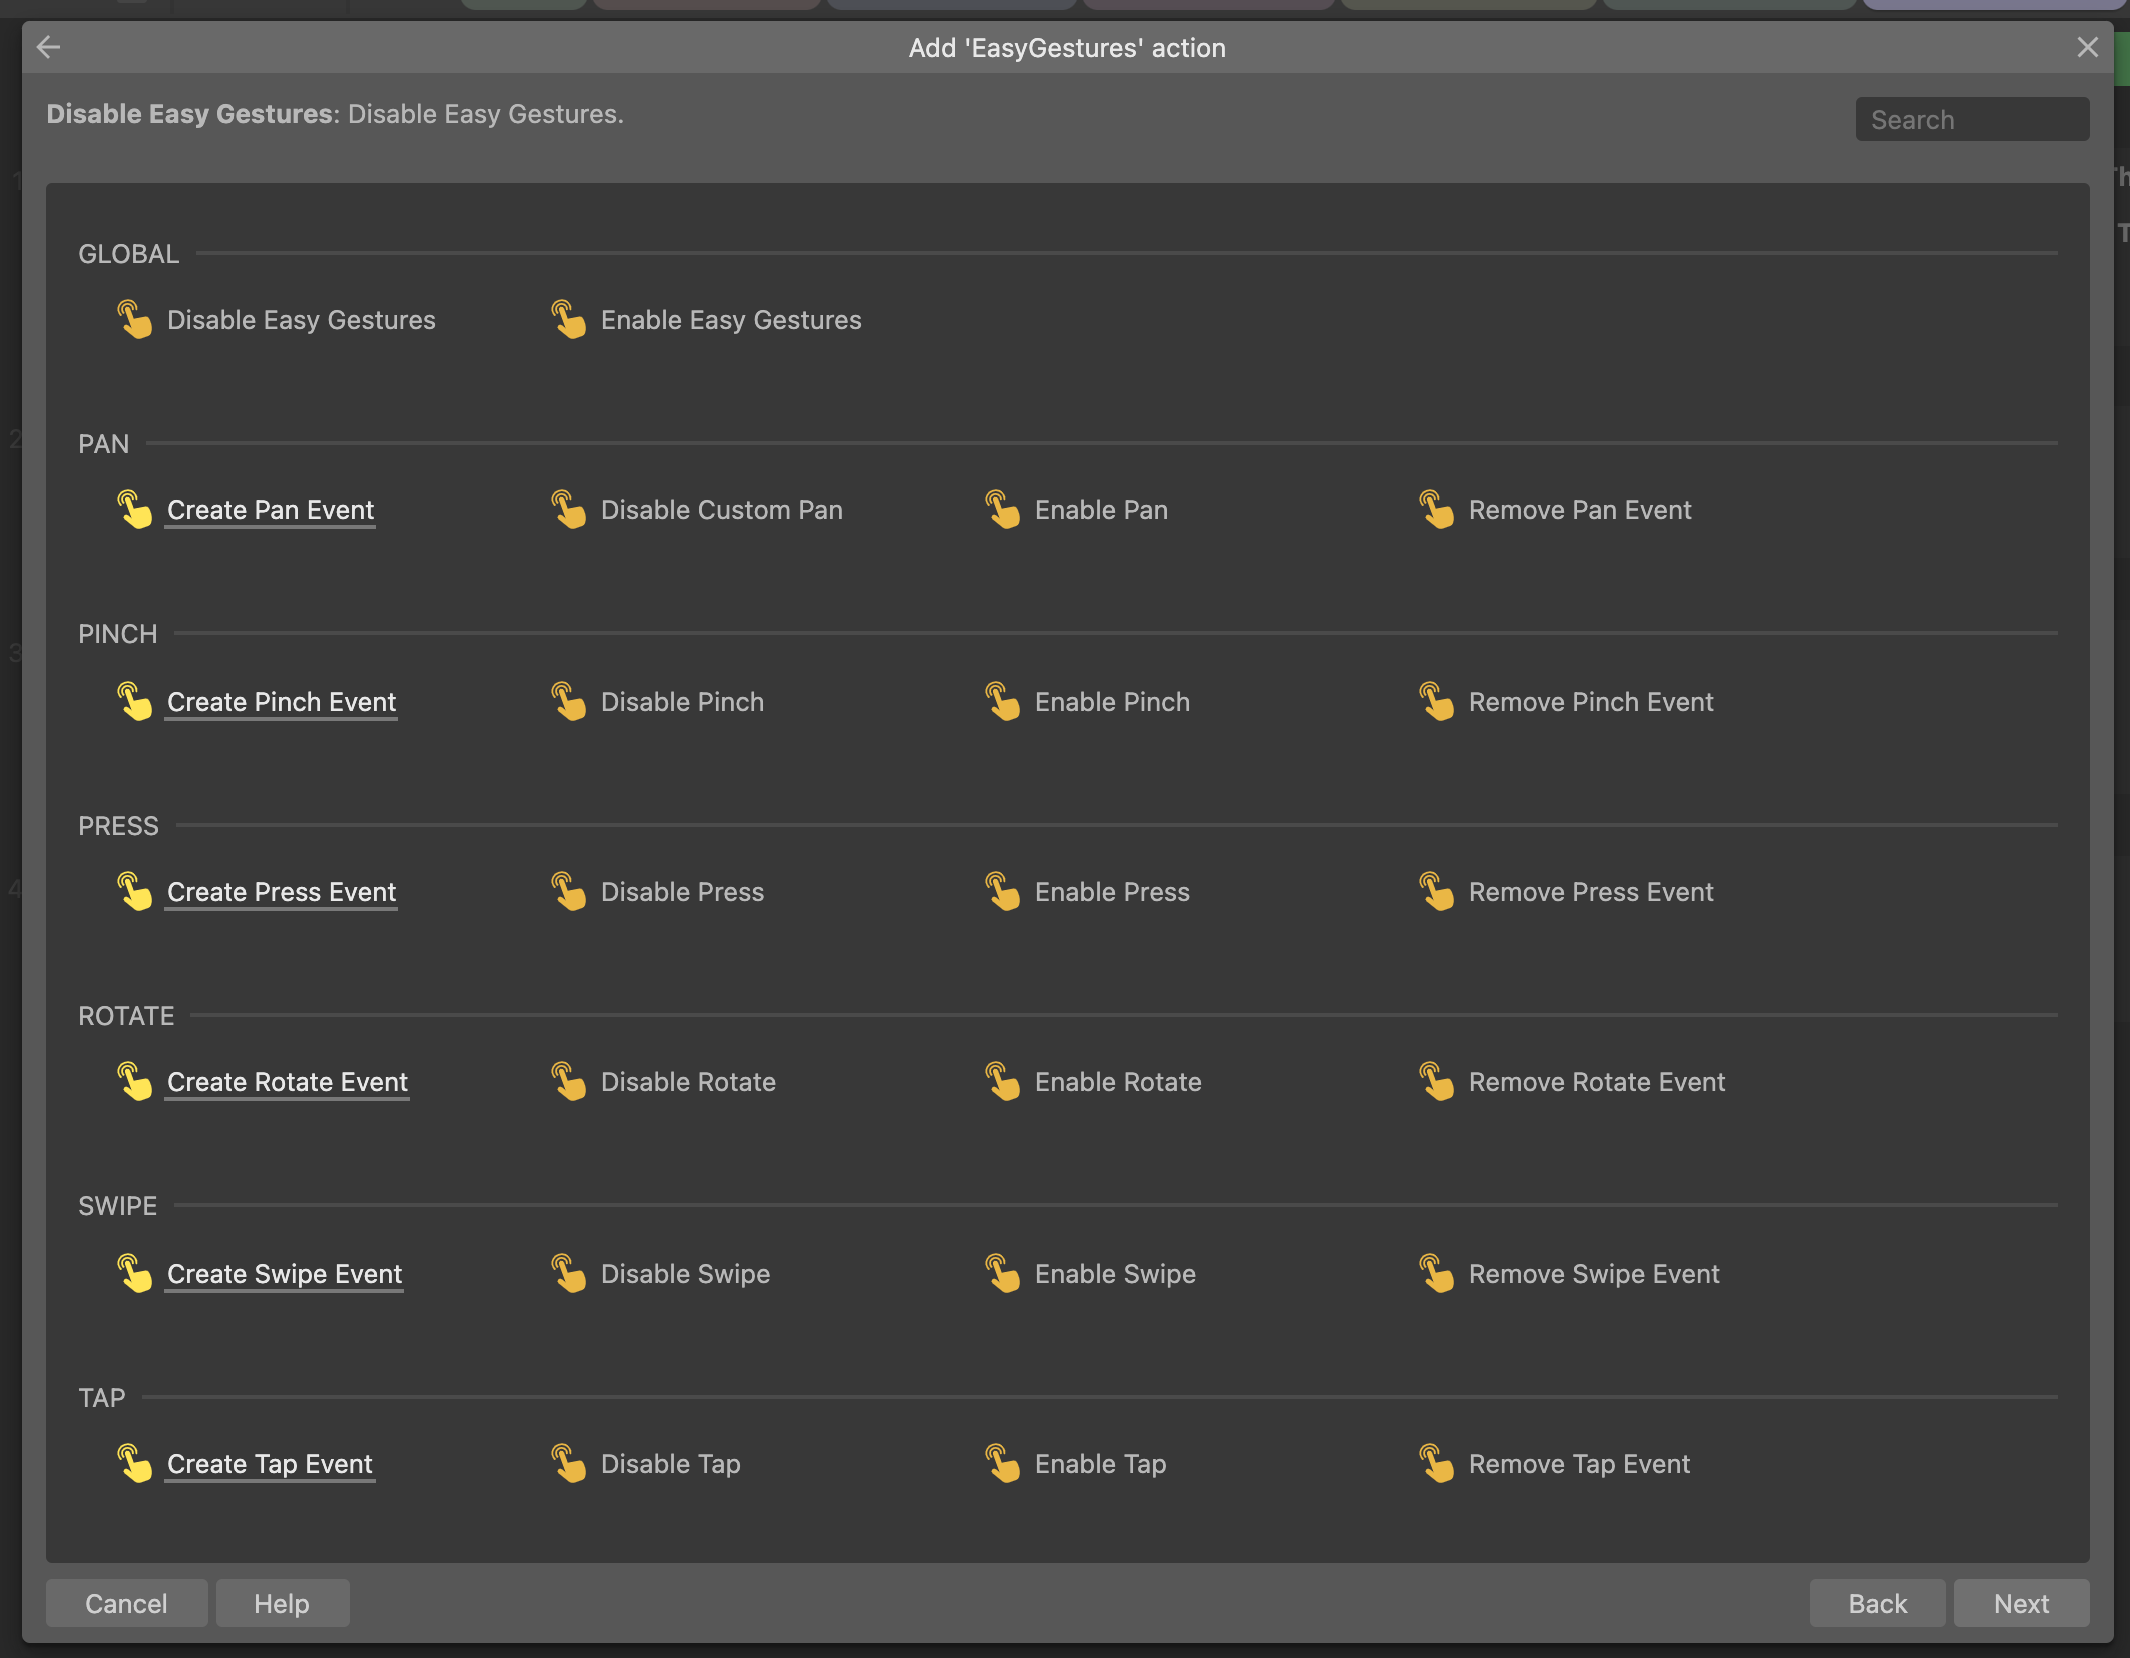Click the Remove Rotate Event gesture icon
Viewport: 2130px width, 1658px height.
point(1436,1082)
